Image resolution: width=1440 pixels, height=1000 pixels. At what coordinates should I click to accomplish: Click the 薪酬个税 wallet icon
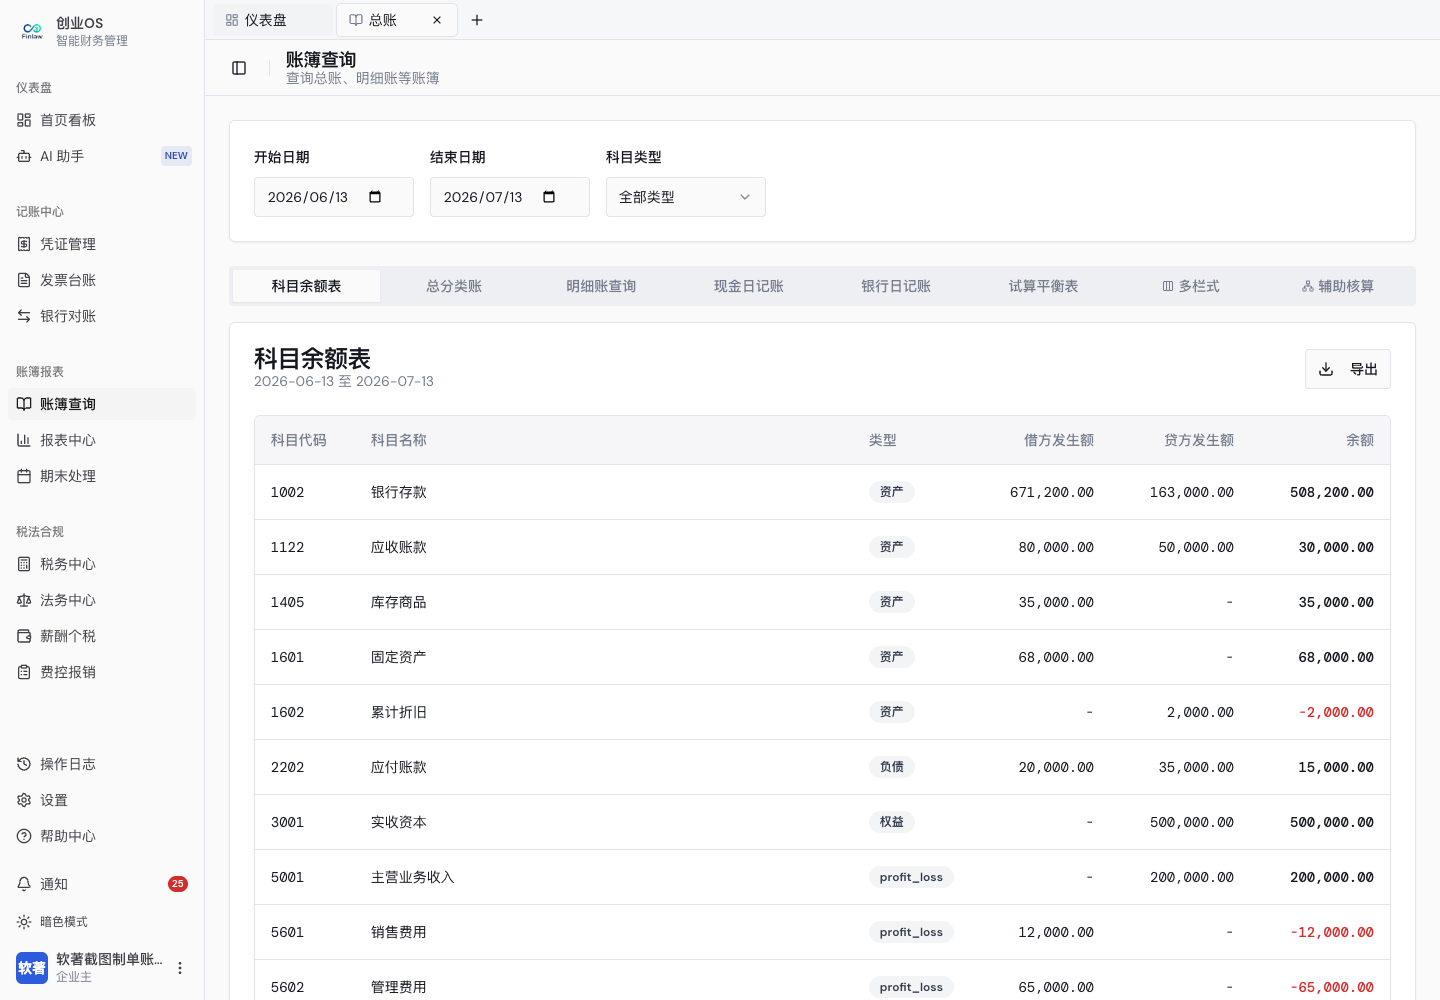(24, 636)
